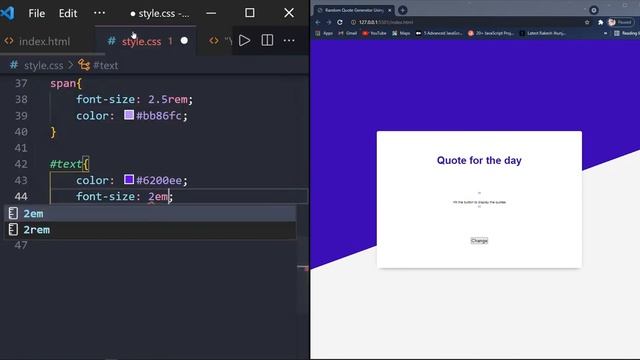Click the #text selector on line 42
Image resolution: width=640 pixels, height=360 pixels.
[66, 164]
